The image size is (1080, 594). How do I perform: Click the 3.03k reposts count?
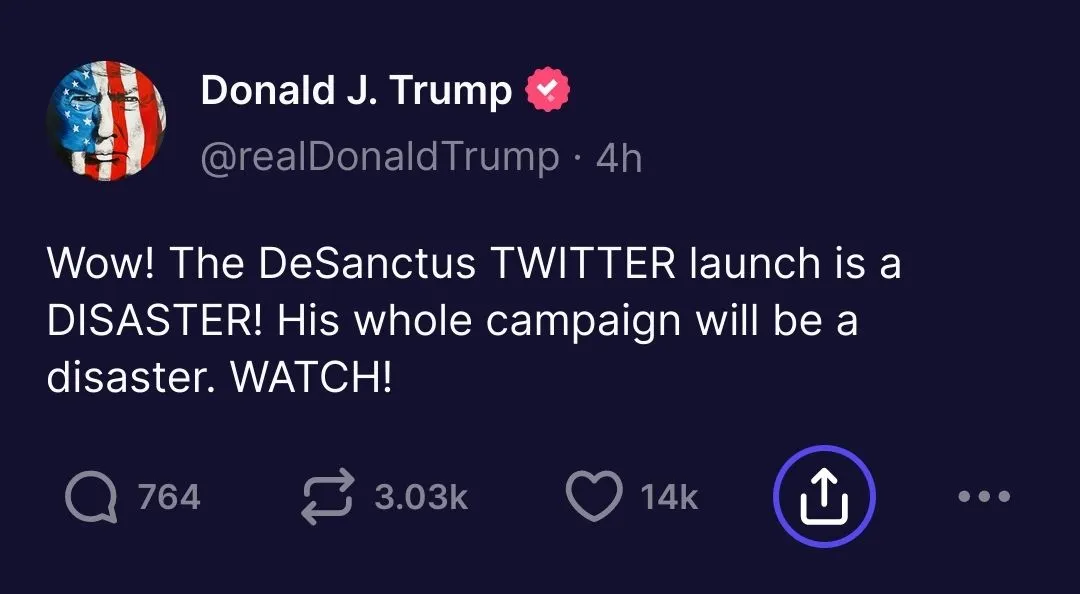(x=421, y=497)
